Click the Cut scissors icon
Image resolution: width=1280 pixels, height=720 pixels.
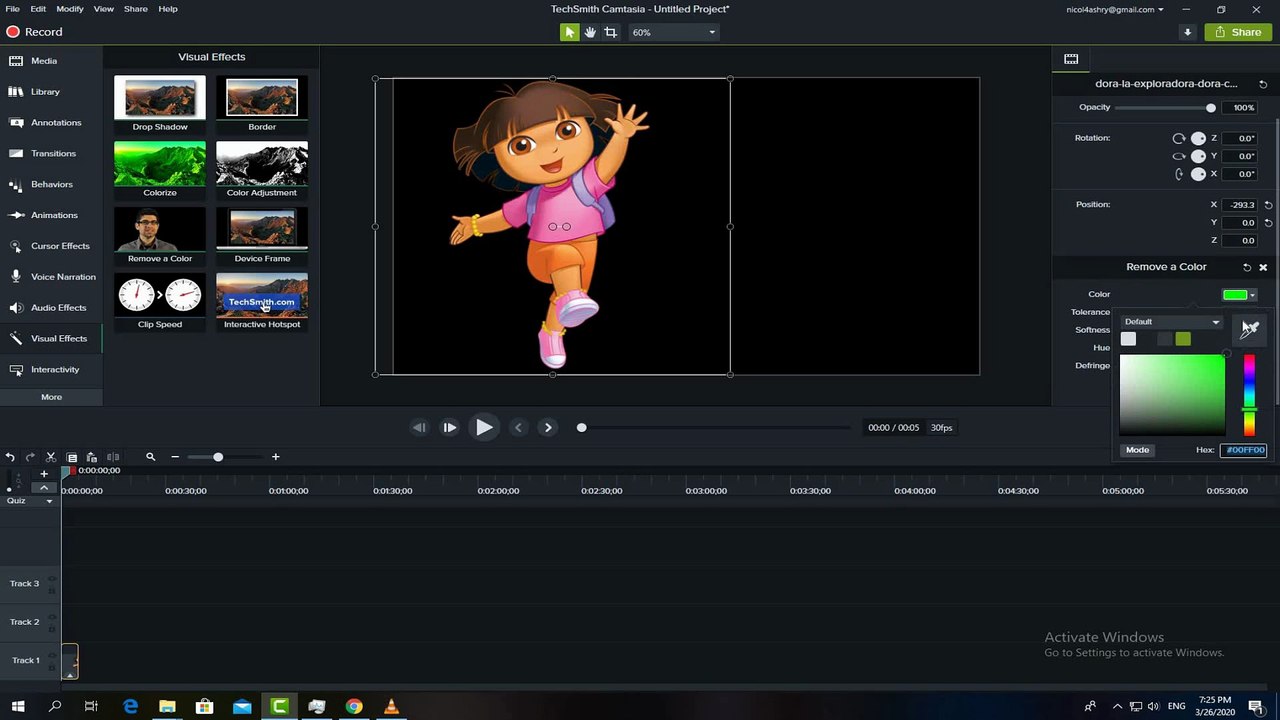coord(51,457)
